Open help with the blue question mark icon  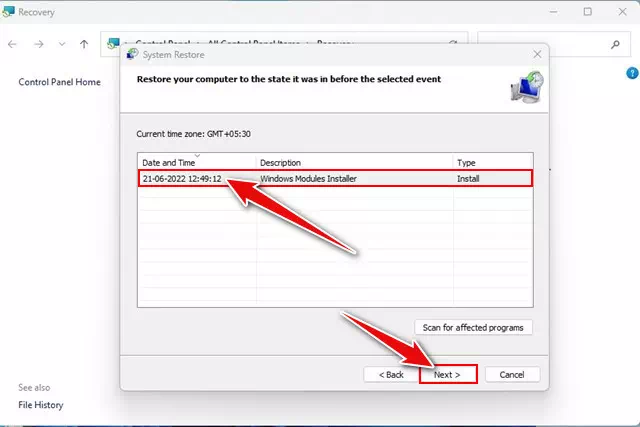pyautogui.click(x=632, y=73)
